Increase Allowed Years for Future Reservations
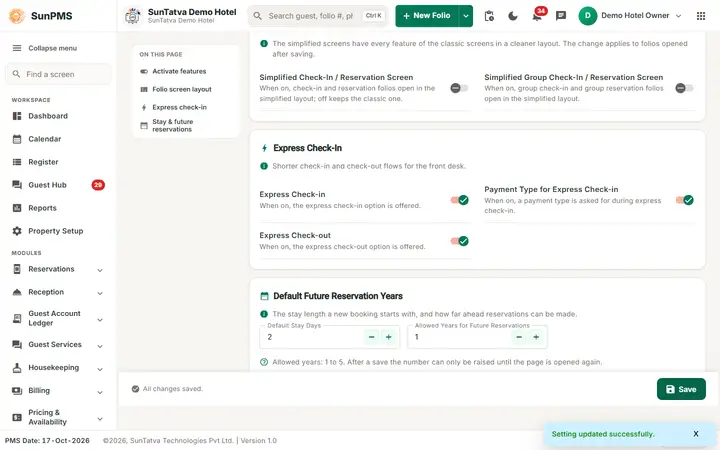Screen dimensions: 720x450 536,337
